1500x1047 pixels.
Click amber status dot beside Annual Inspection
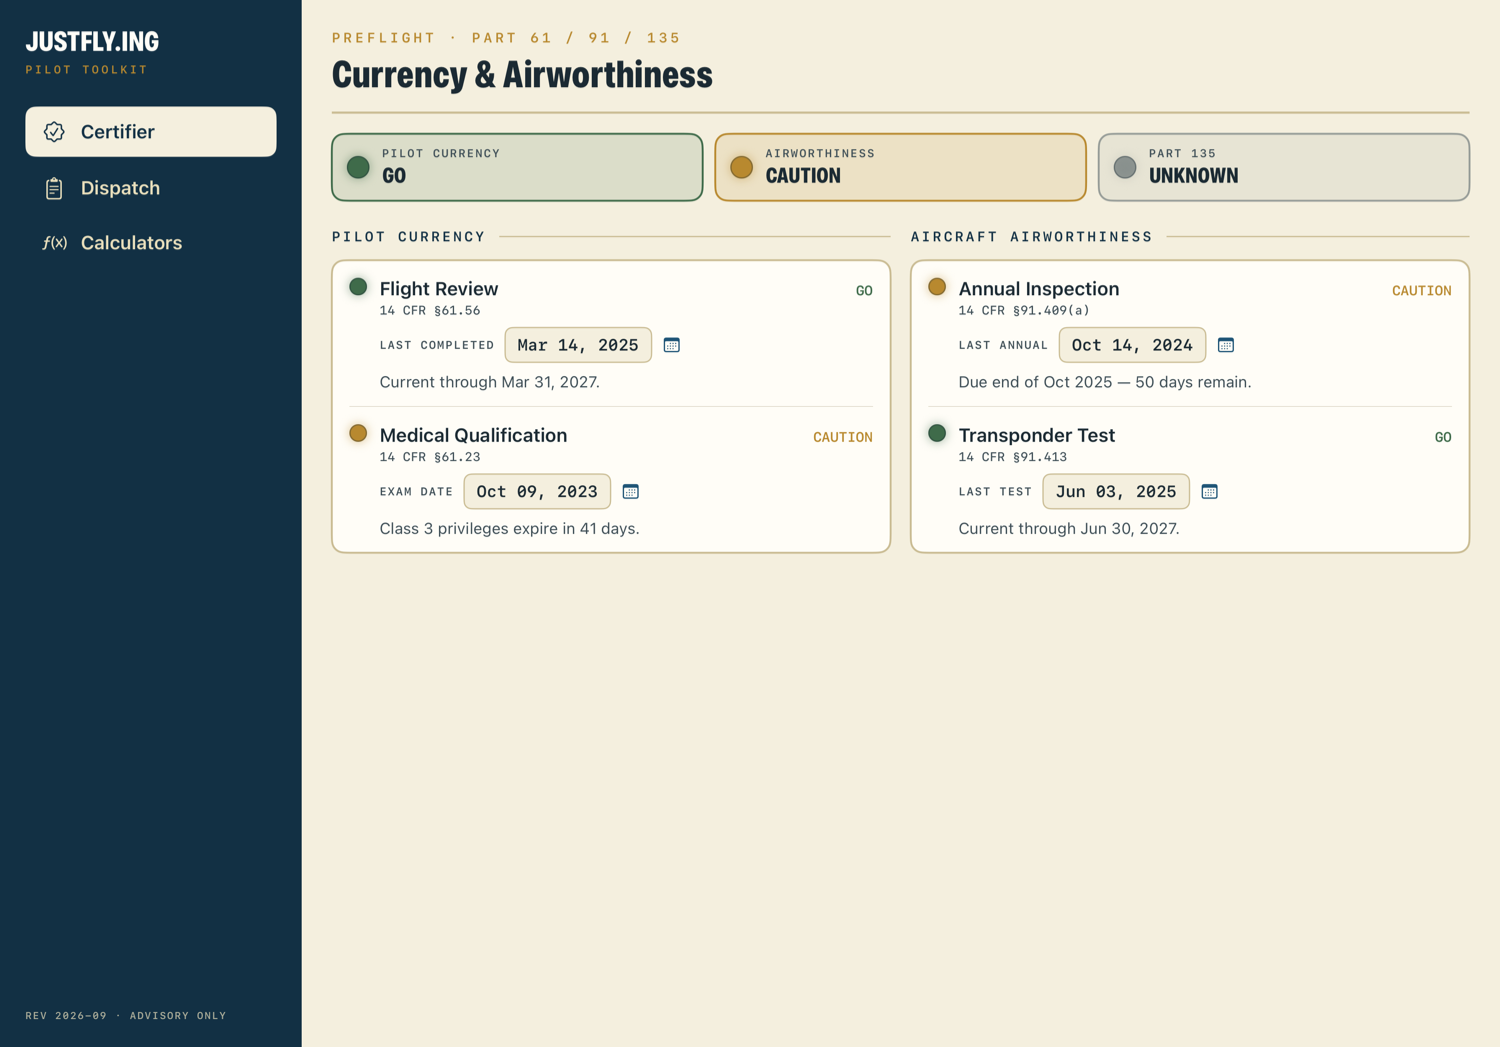point(937,287)
